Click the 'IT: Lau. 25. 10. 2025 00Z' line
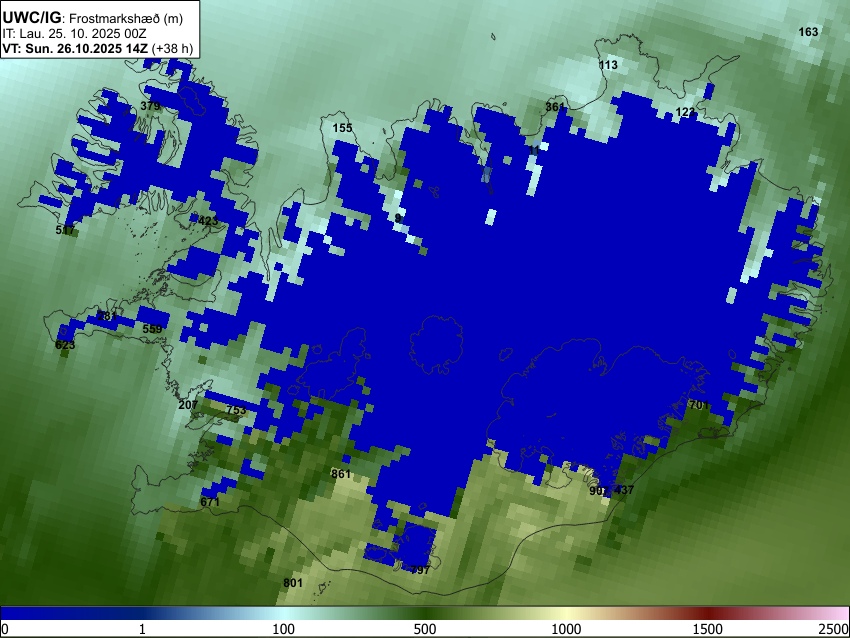 point(74,33)
